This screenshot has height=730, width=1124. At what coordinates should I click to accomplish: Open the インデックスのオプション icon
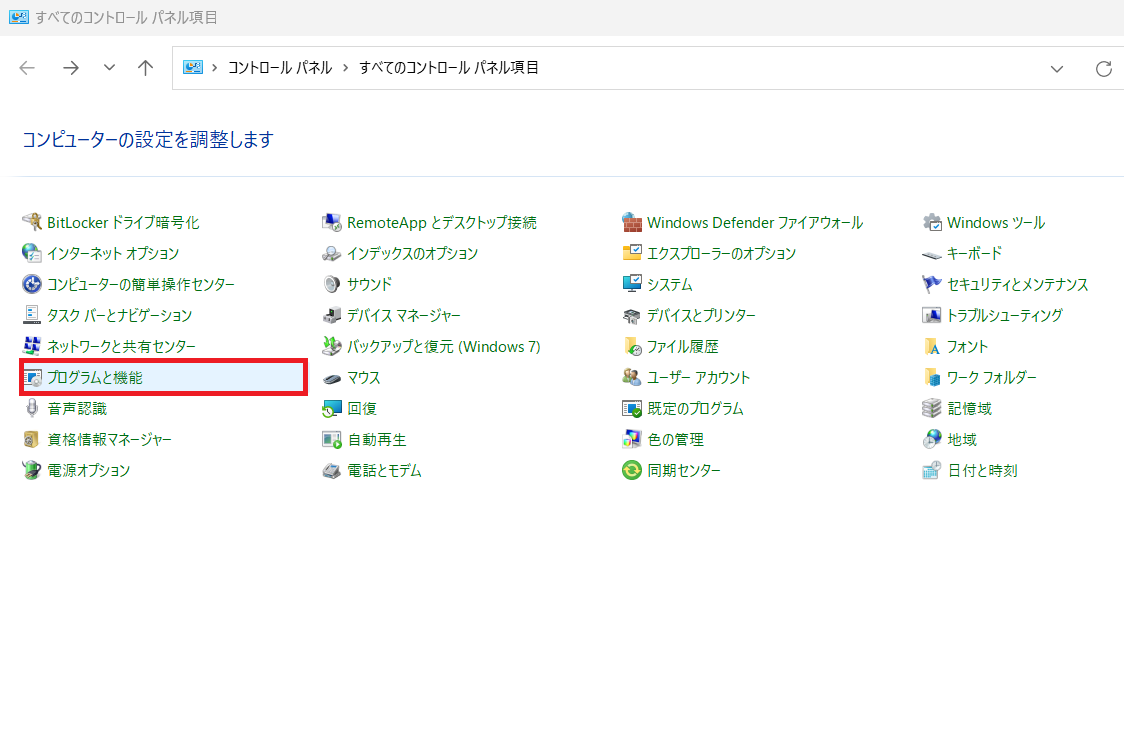(x=331, y=253)
